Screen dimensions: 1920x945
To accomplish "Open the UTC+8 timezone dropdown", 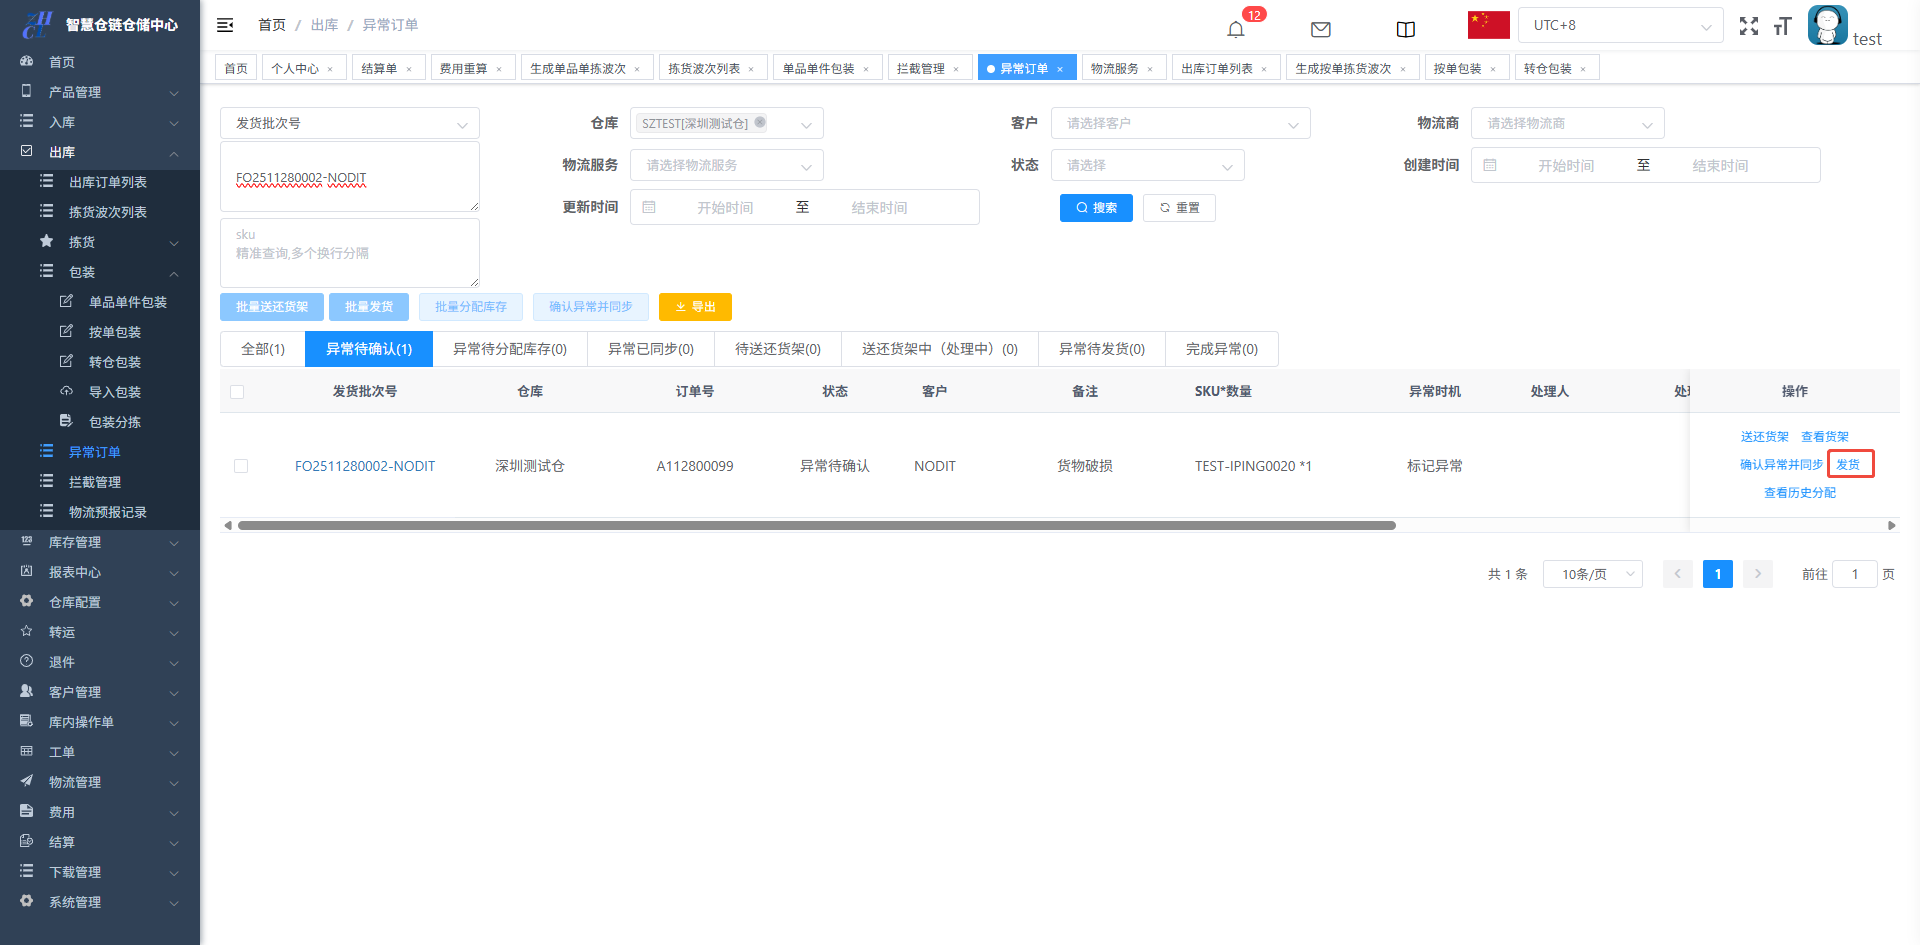I will click(x=1620, y=26).
